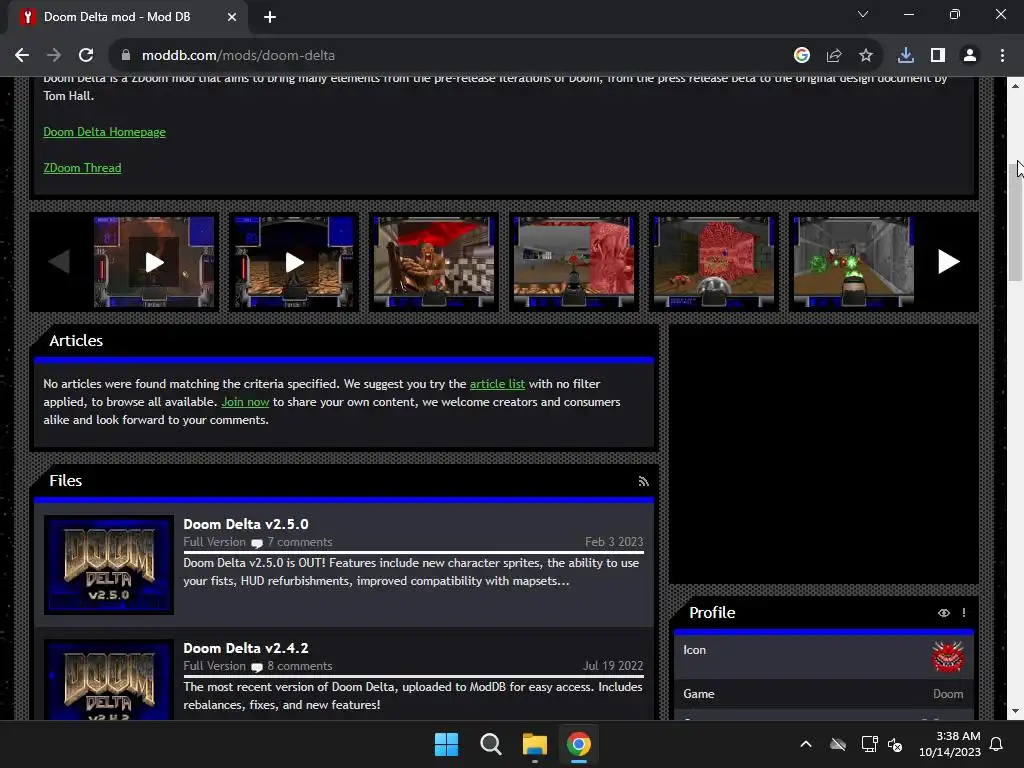Open clock showing 3:38 AM 10/14/2023
Screen dimensions: 1024x768
(x=950, y=744)
